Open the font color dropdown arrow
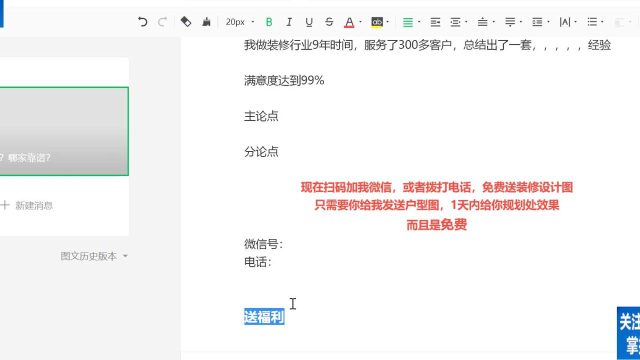The height and width of the screenshot is (360, 640). point(360,22)
